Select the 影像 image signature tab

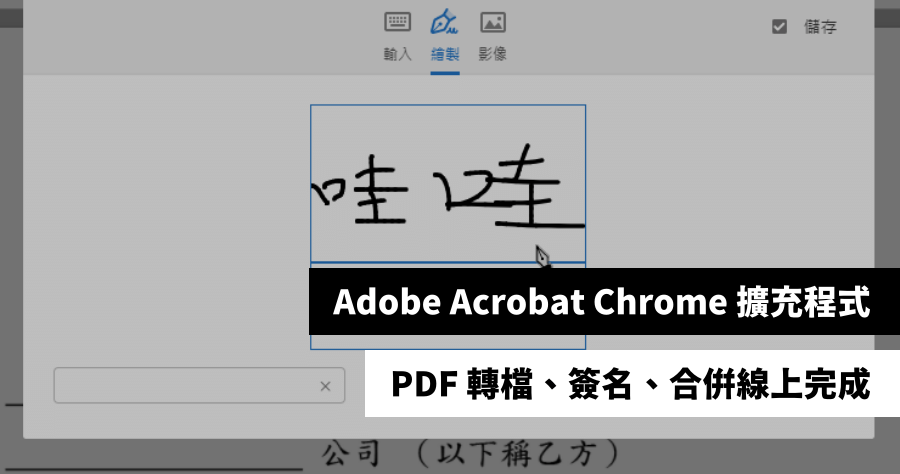tap(492, 37)
